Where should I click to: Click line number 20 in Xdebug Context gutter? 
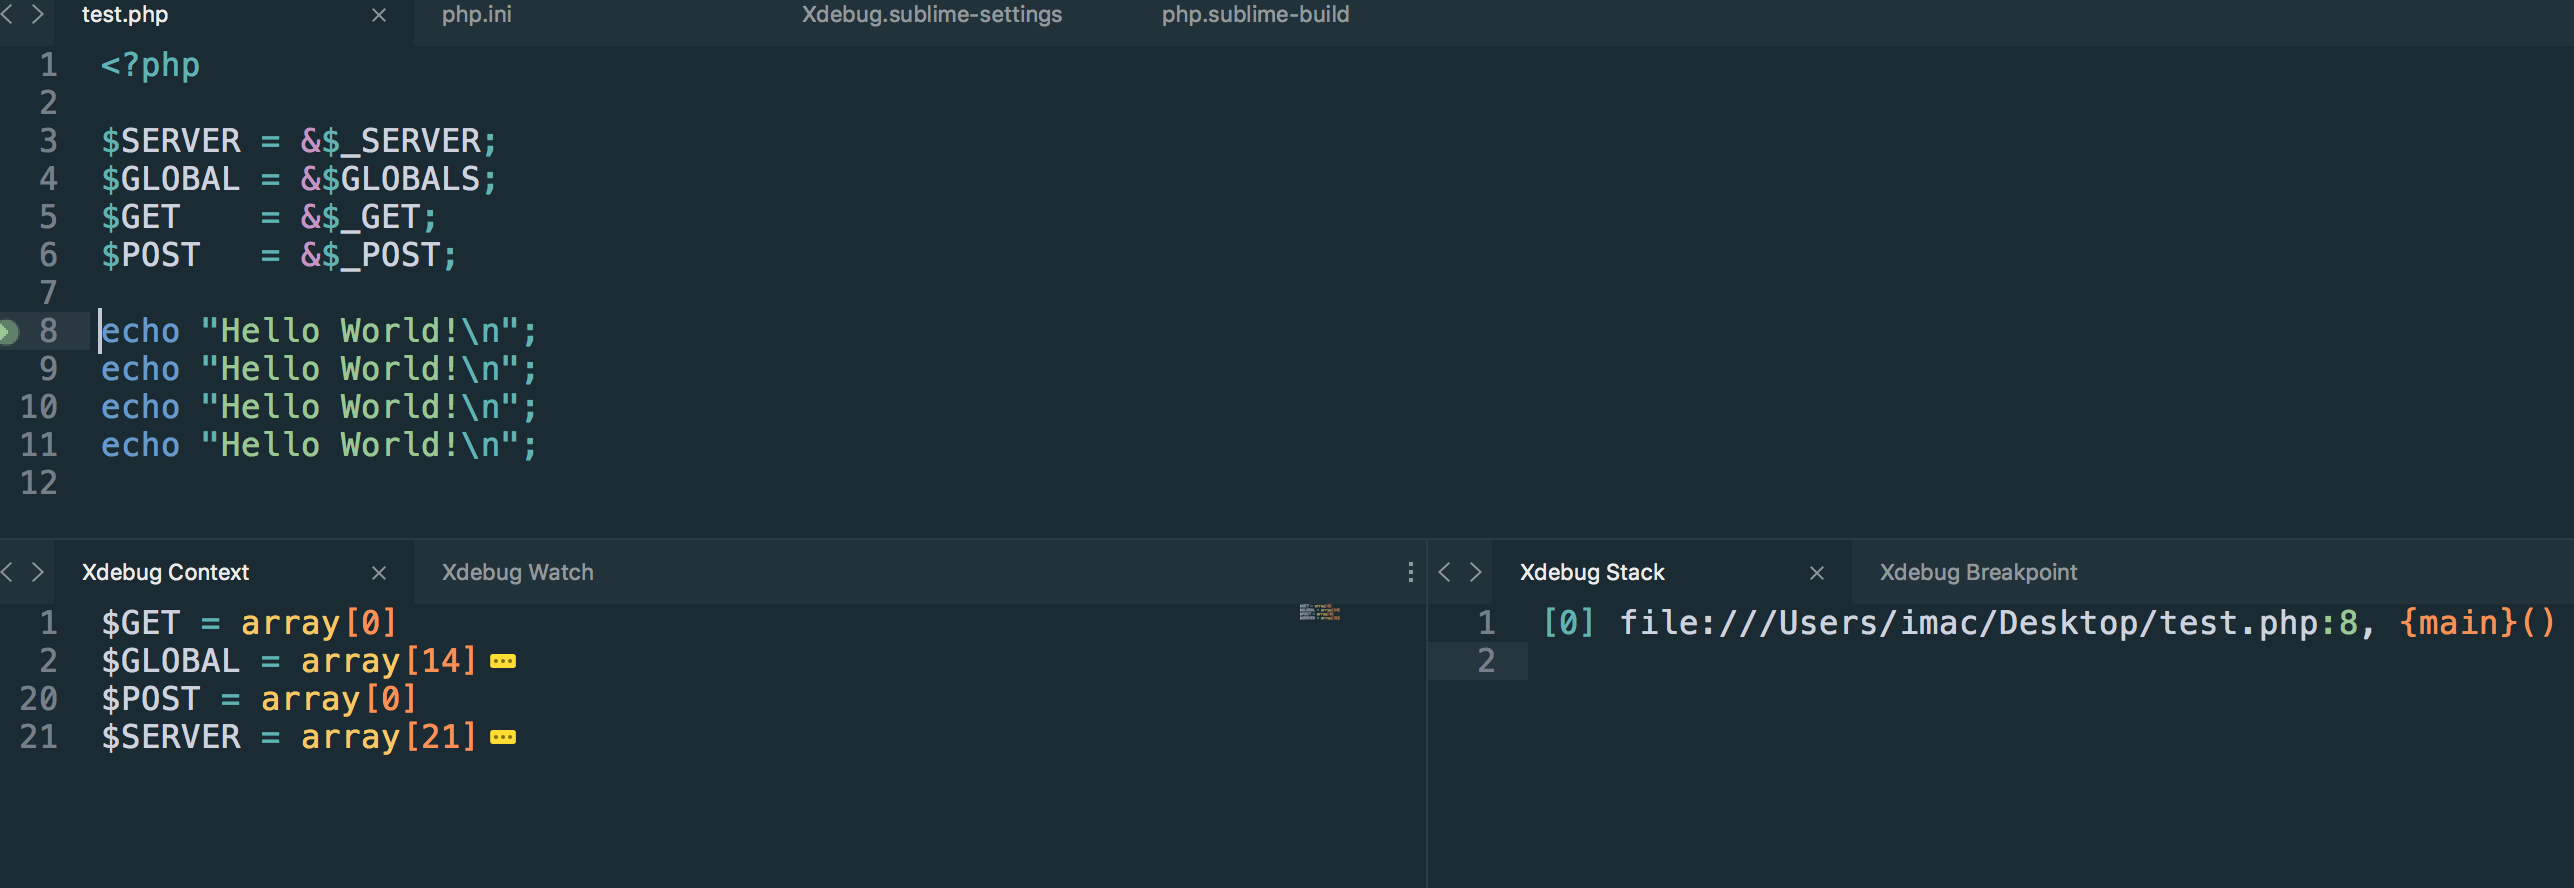tap(39, 699)
